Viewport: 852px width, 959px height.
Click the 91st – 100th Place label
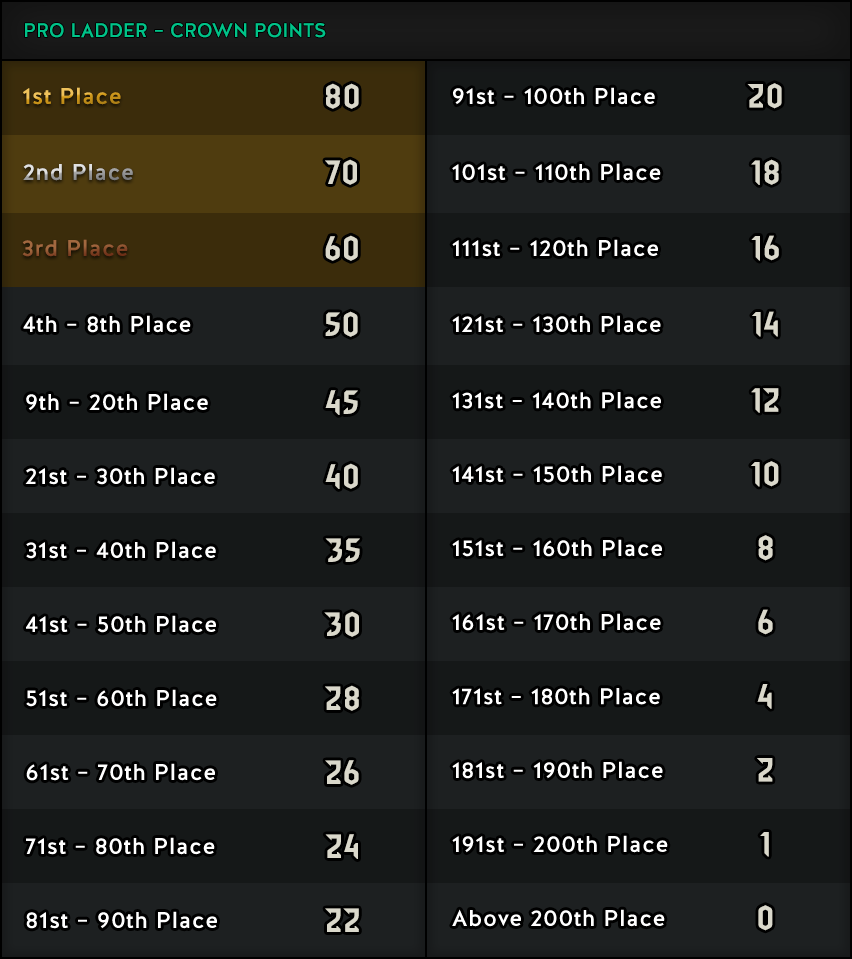click(554, 97)
